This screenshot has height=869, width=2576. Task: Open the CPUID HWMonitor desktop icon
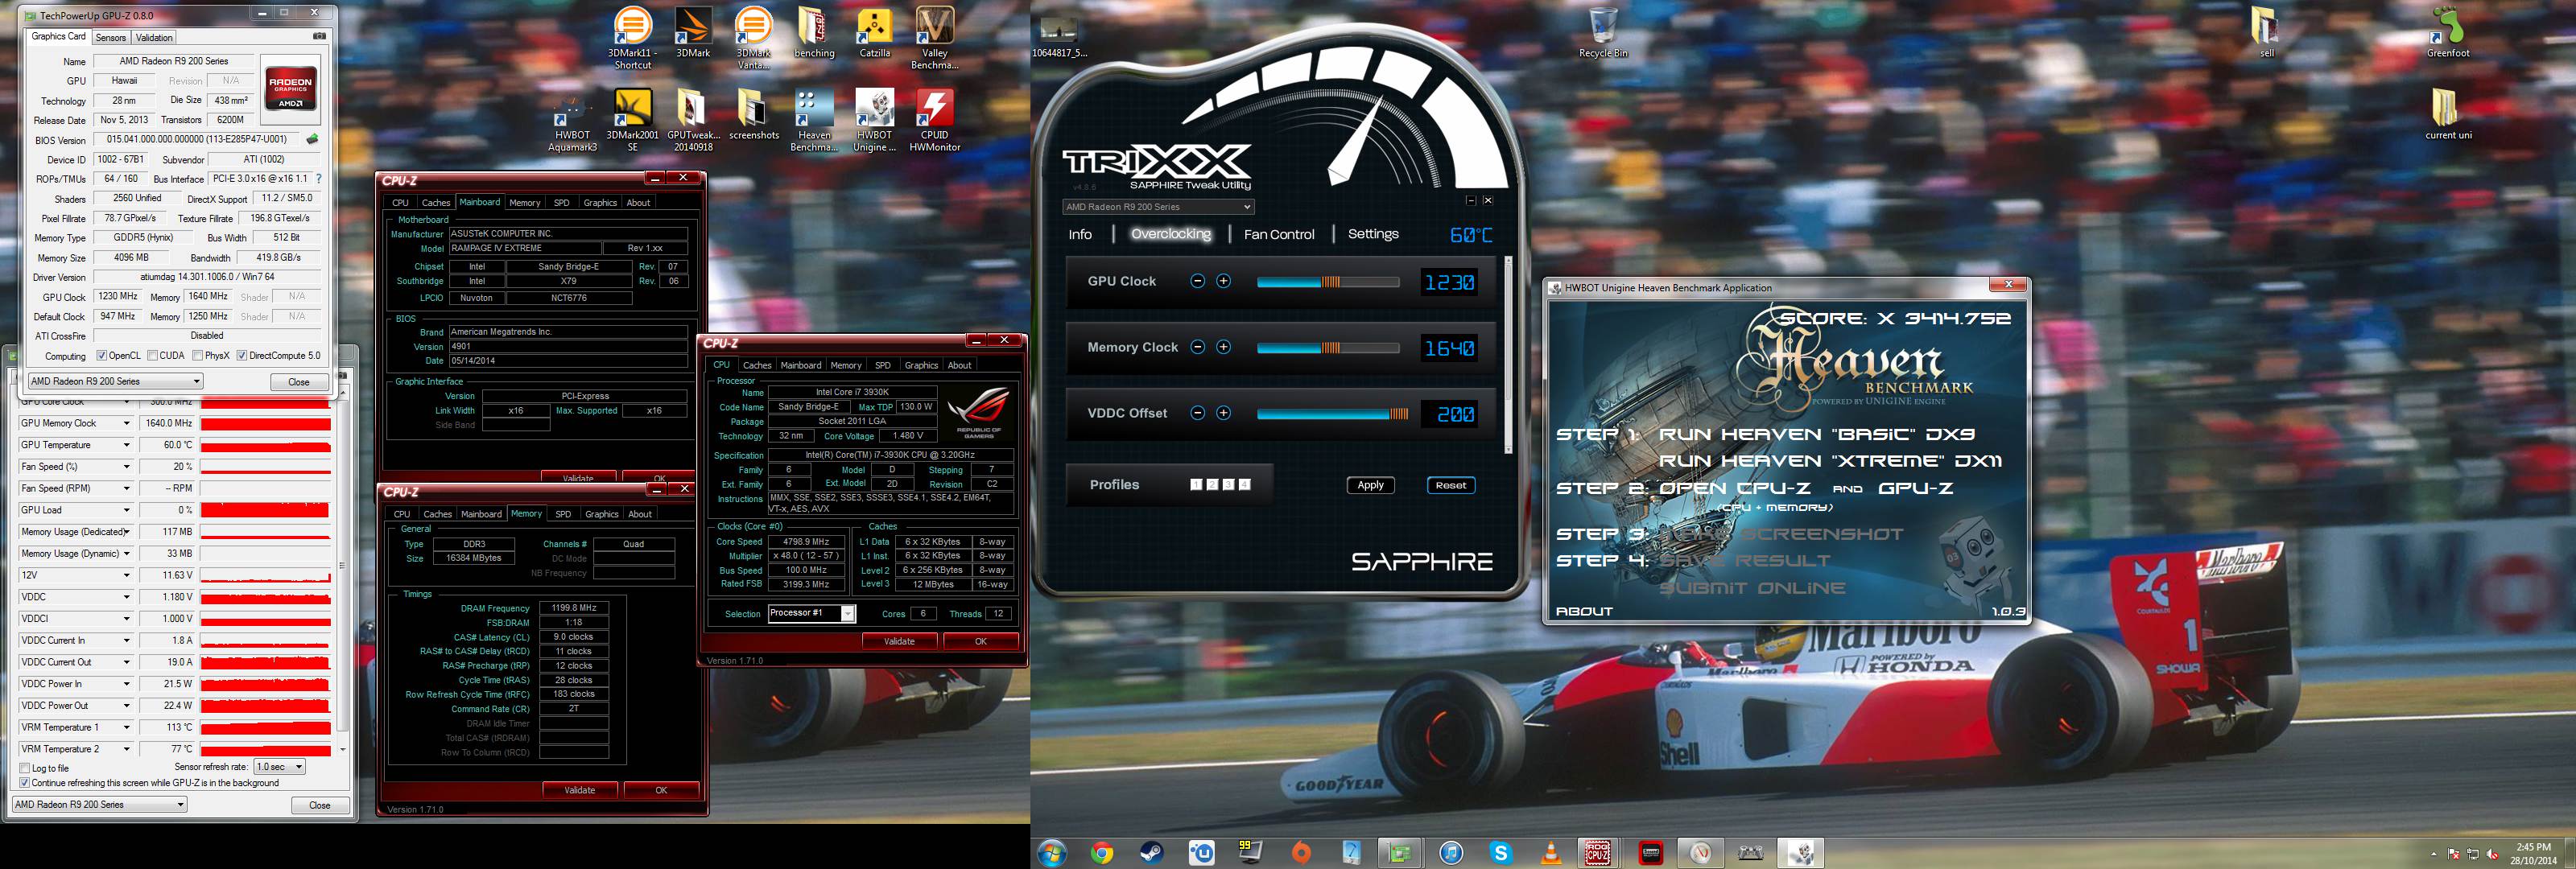click(x=935, y=121)
